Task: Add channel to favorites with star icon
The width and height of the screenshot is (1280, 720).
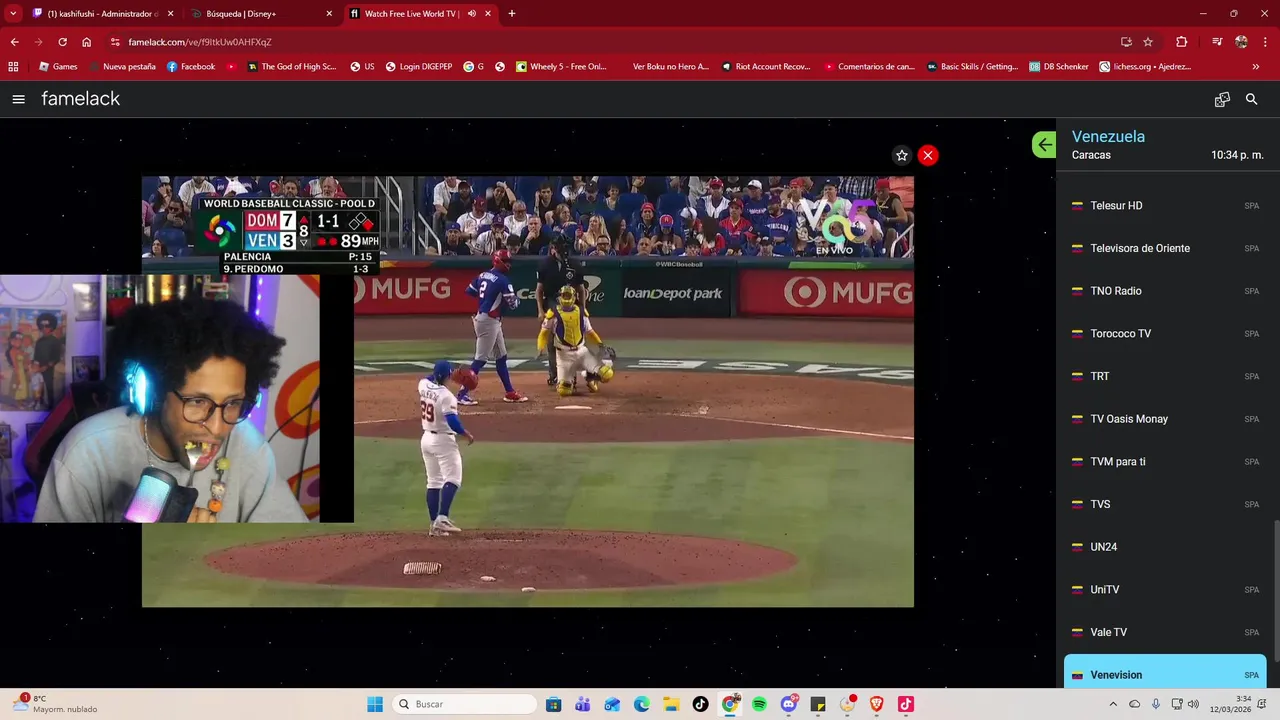Action: (902, 155)
